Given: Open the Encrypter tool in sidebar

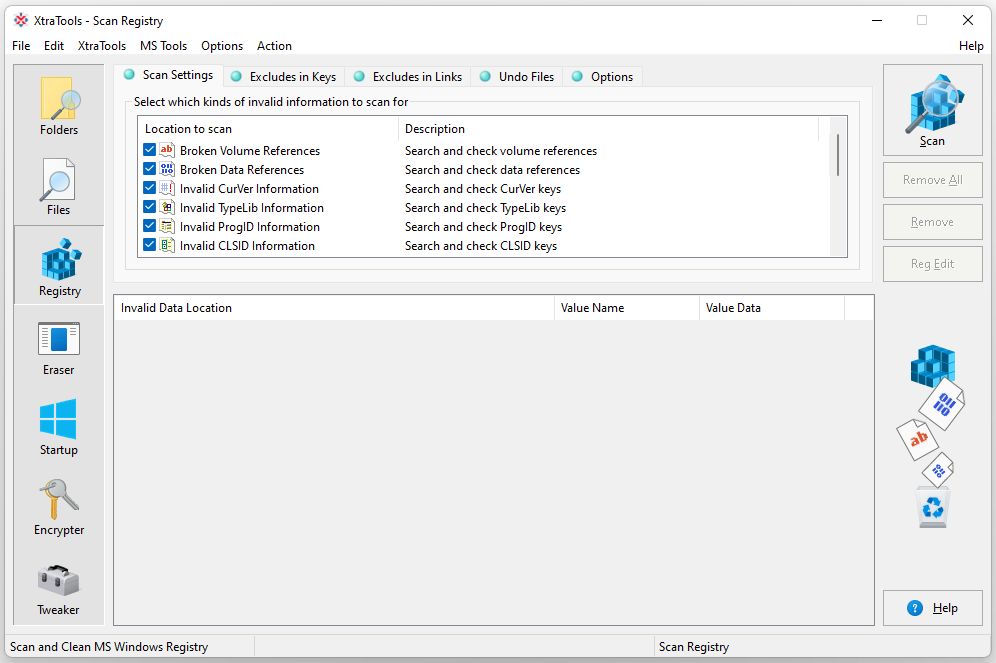Looking at the screenshot, I should coord(59,507).
